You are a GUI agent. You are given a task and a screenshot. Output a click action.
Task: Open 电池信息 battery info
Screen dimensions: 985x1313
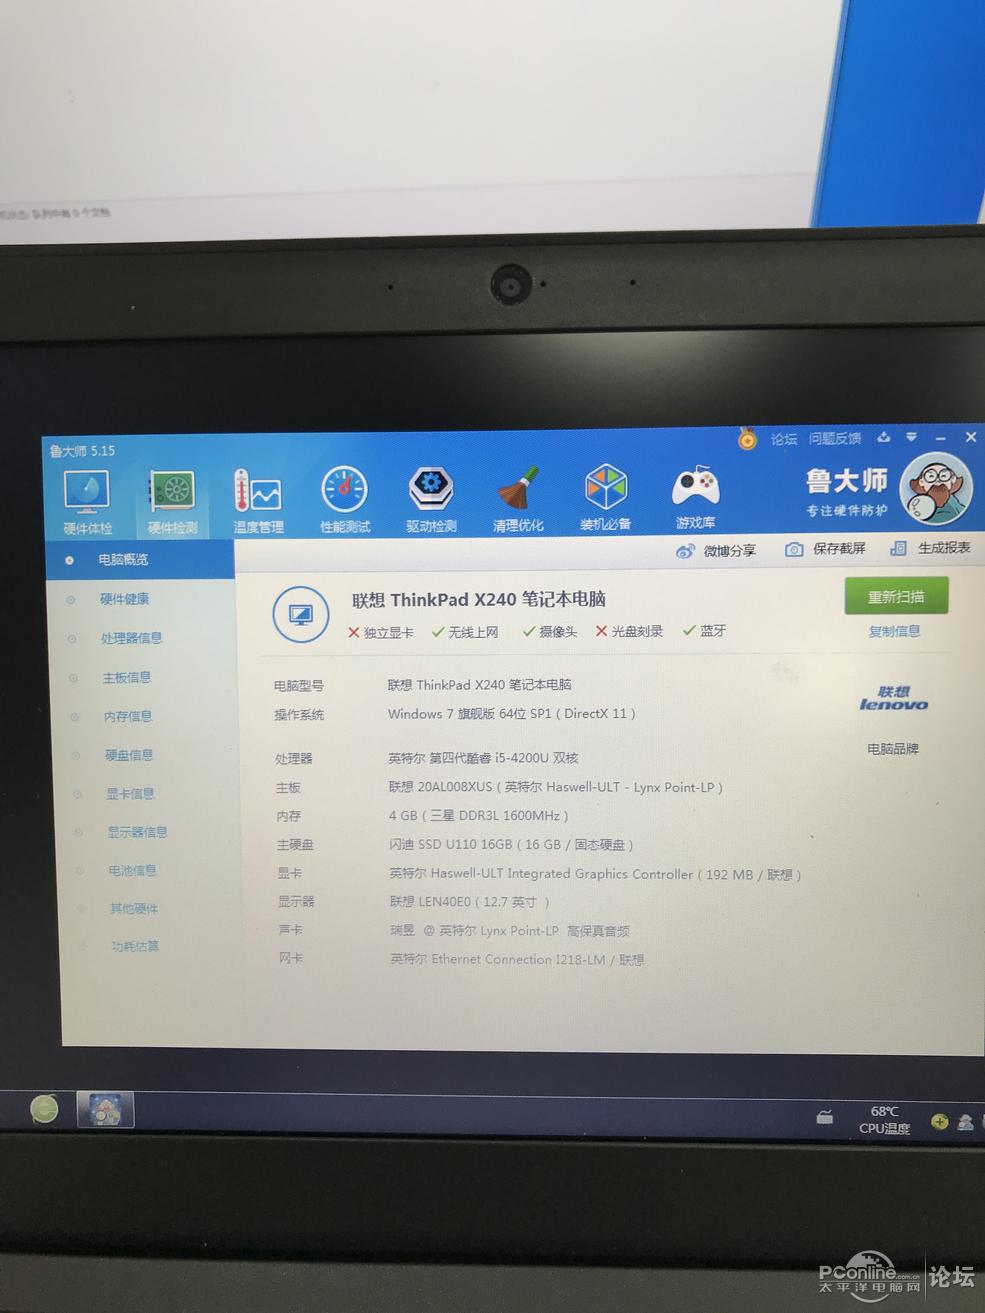132,870
